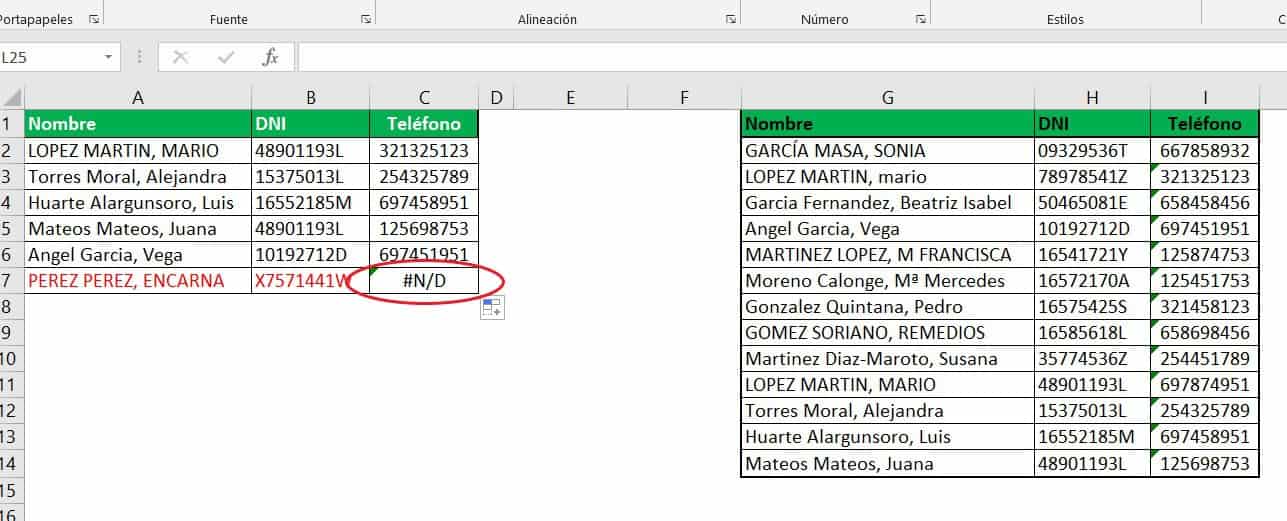Screen dimensions: 1287x521
Task: Select cell Martinez Diaz-Maroto, Susana
Action: pyautogui.click(x=888, y=359)
